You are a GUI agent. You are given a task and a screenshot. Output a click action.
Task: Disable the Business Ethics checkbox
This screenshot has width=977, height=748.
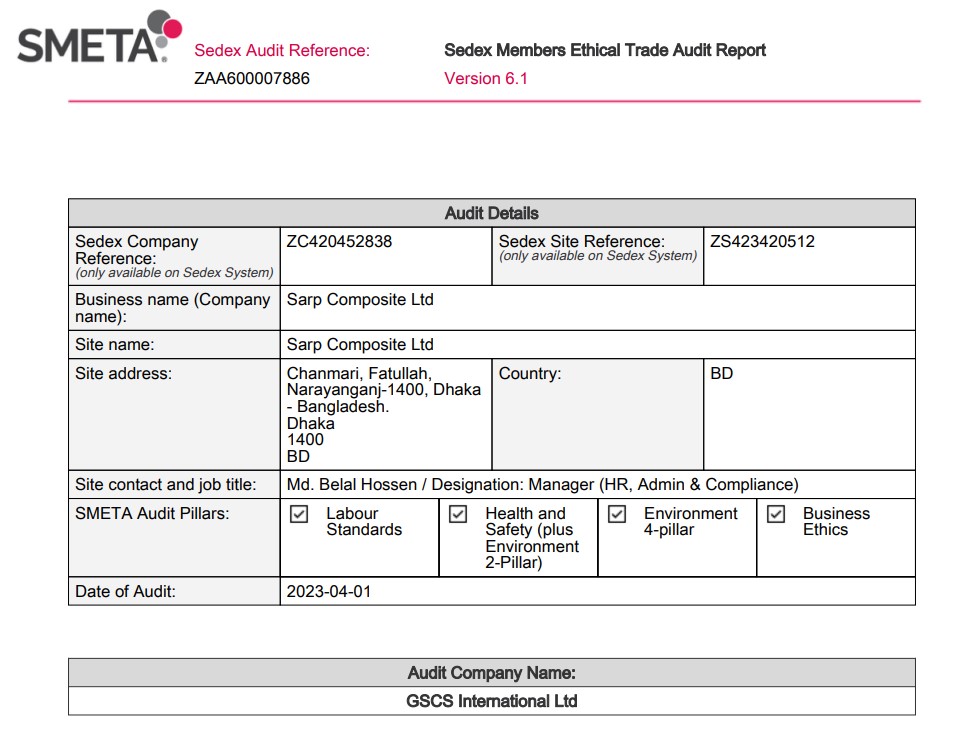pyautogui.click(x=775, y=514)
